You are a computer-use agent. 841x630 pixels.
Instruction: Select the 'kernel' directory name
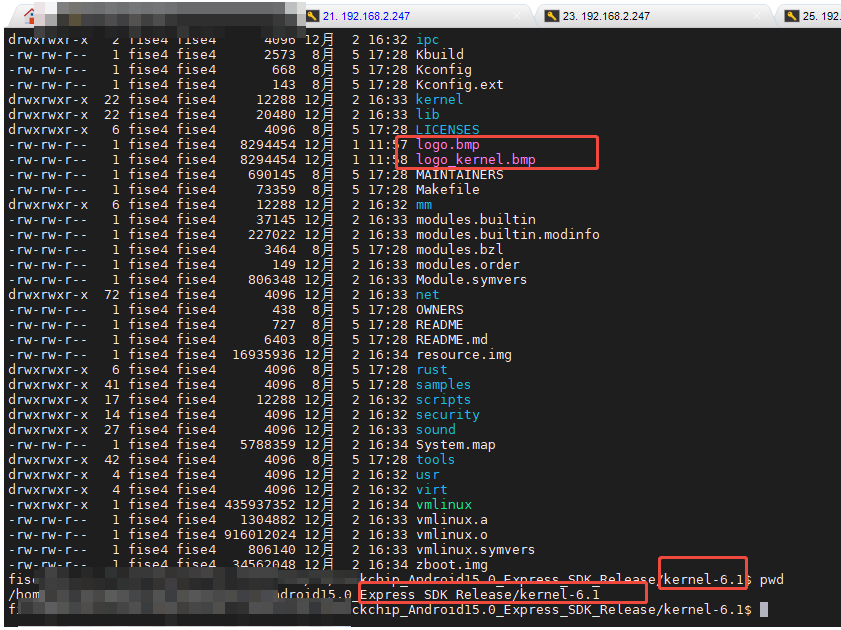(x=439, y=100)
